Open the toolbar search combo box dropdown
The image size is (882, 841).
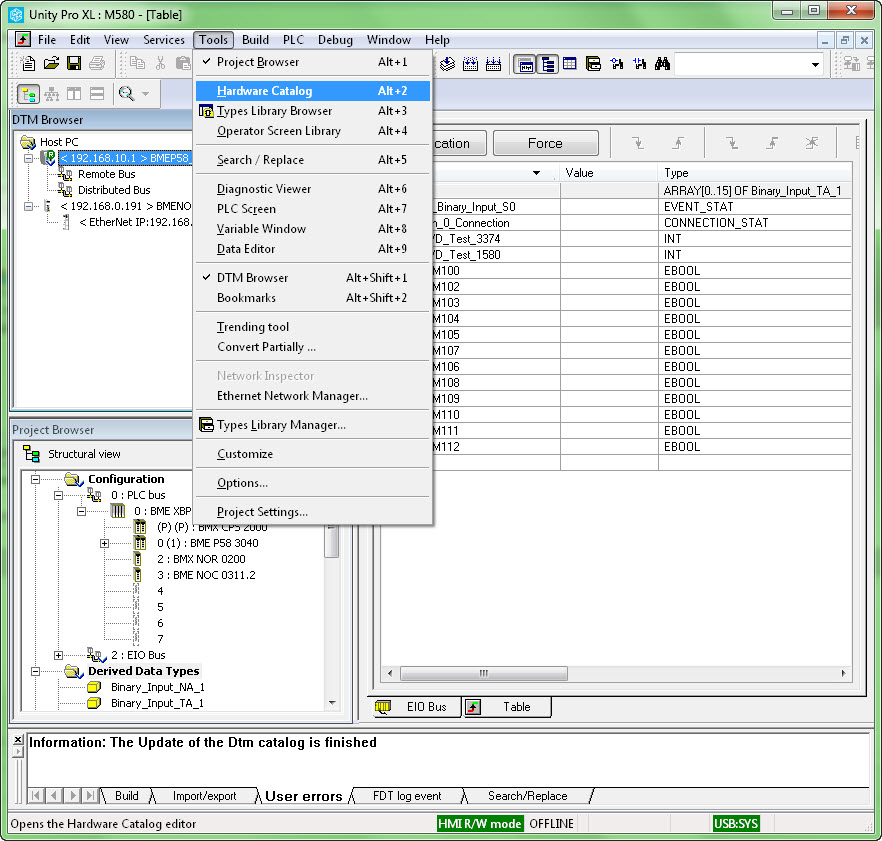(x=815, y=64)
